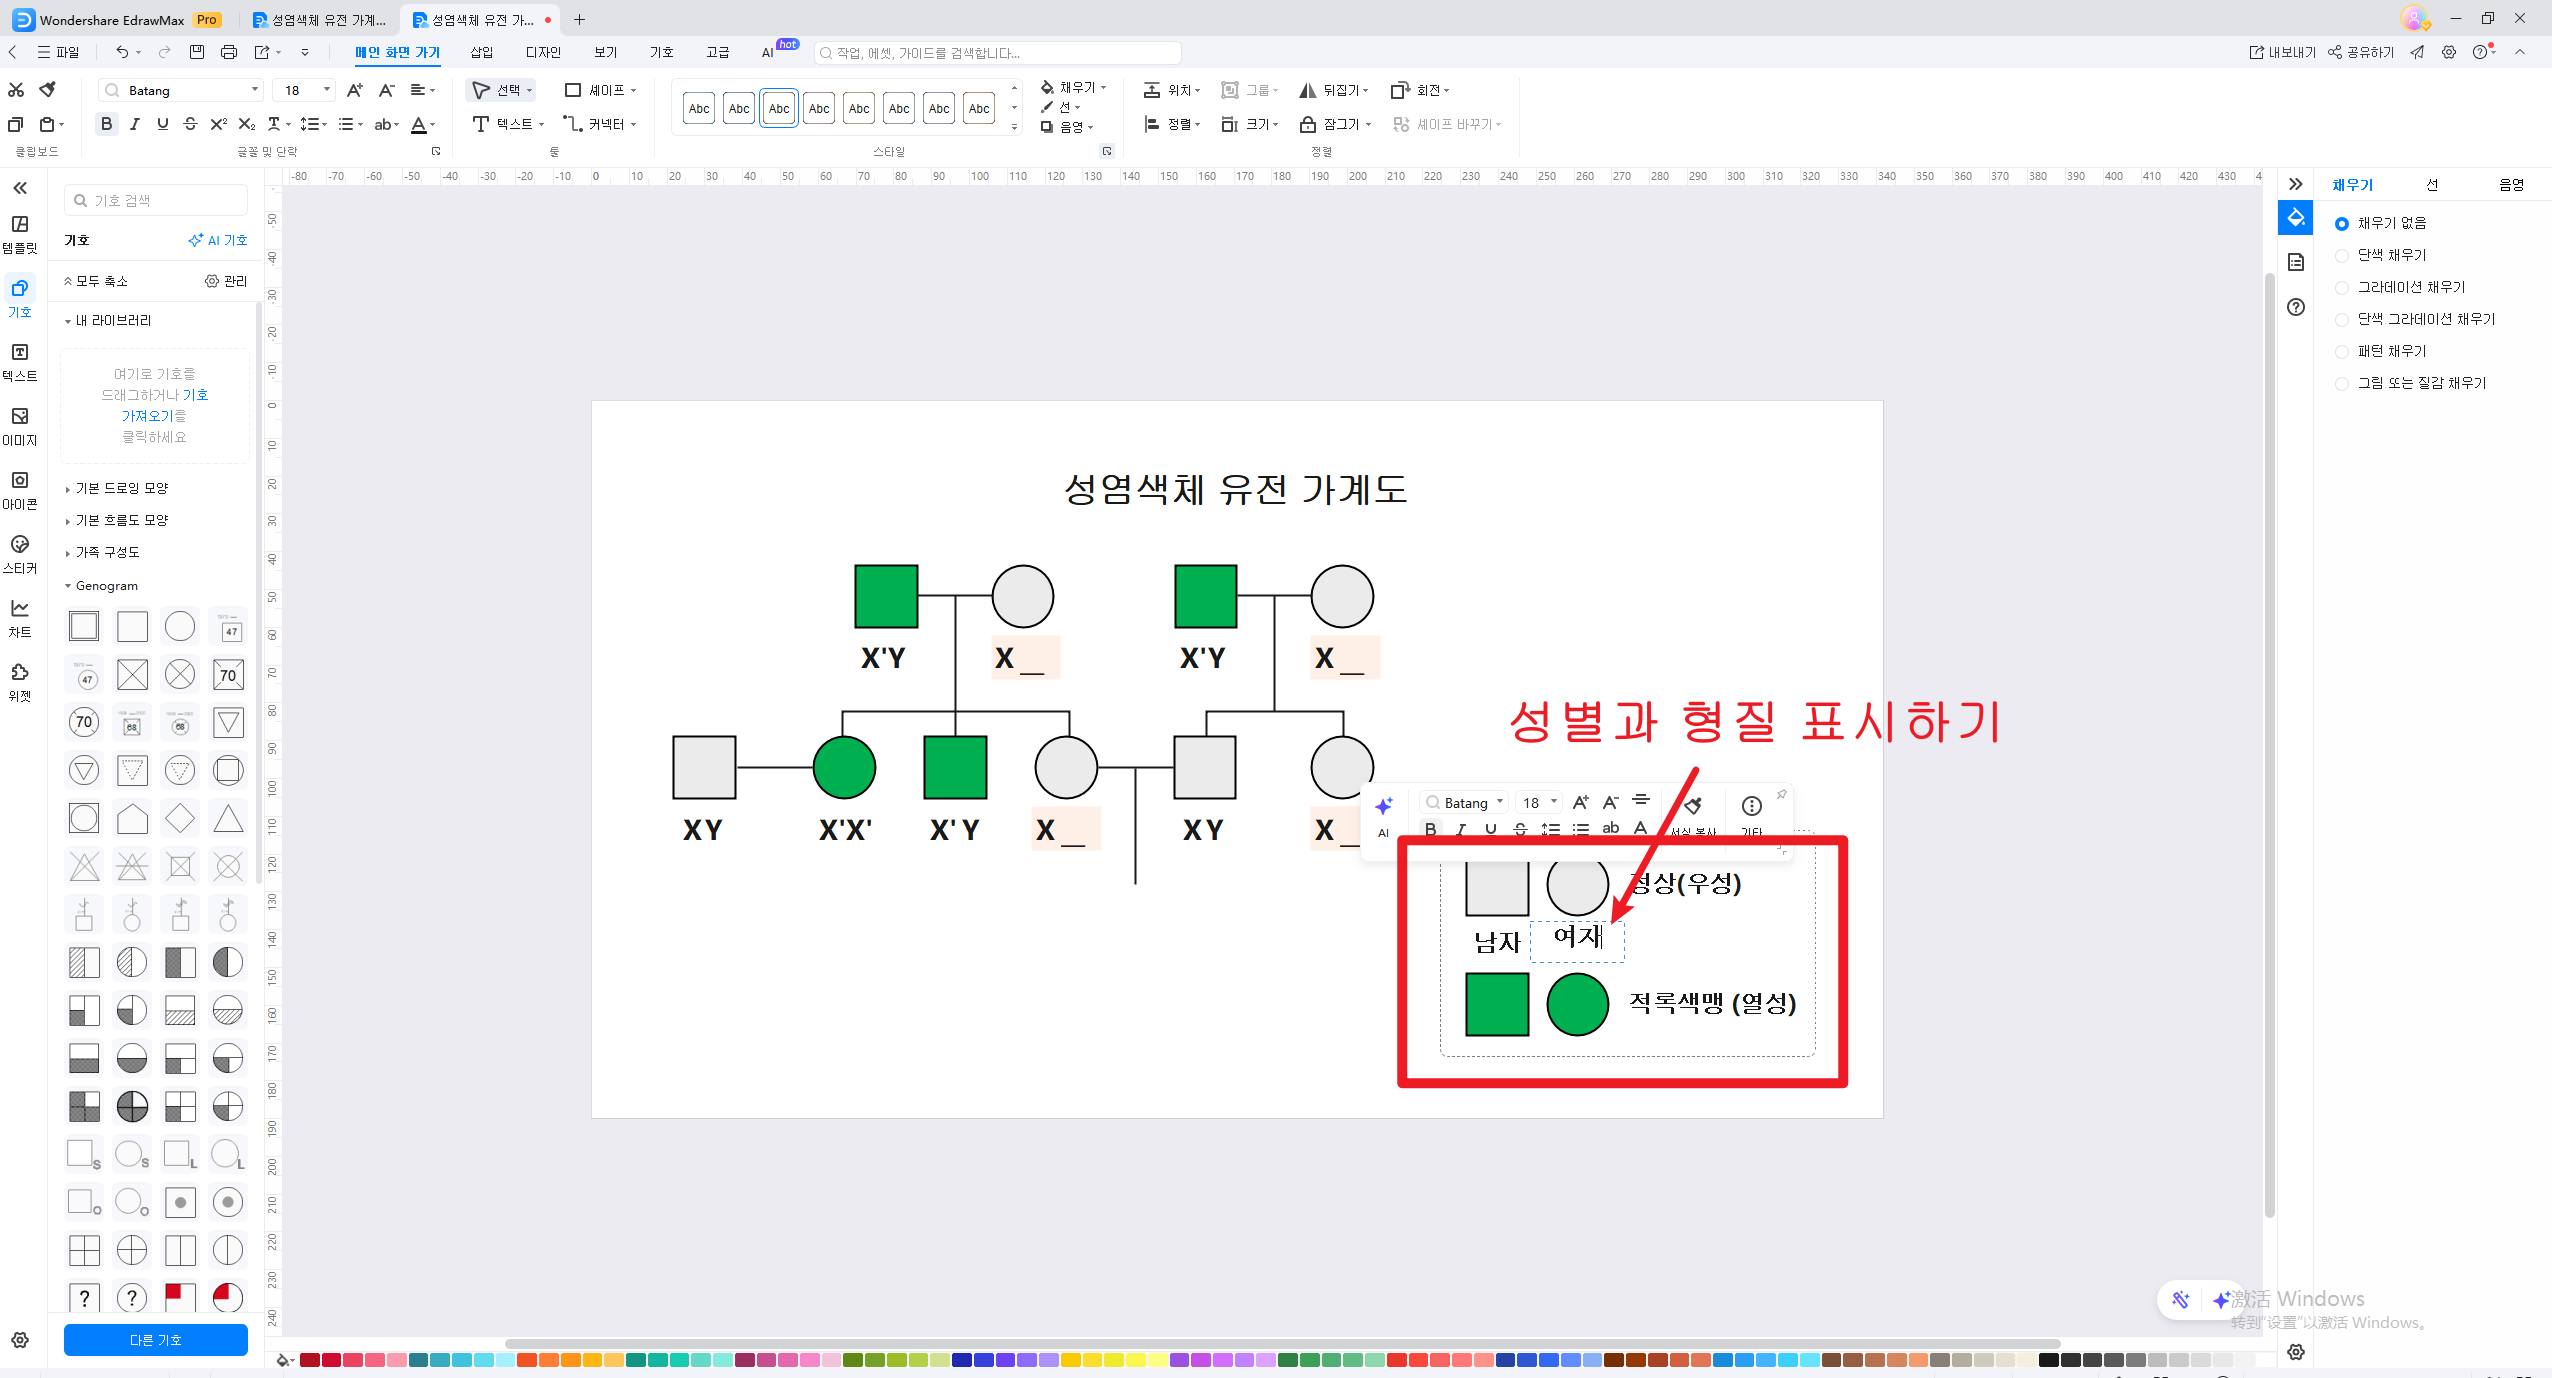Viewport: 2552px width, 1378px height.
Task: Select the question mark circle genogram symbol
Action: (132, 1297)
